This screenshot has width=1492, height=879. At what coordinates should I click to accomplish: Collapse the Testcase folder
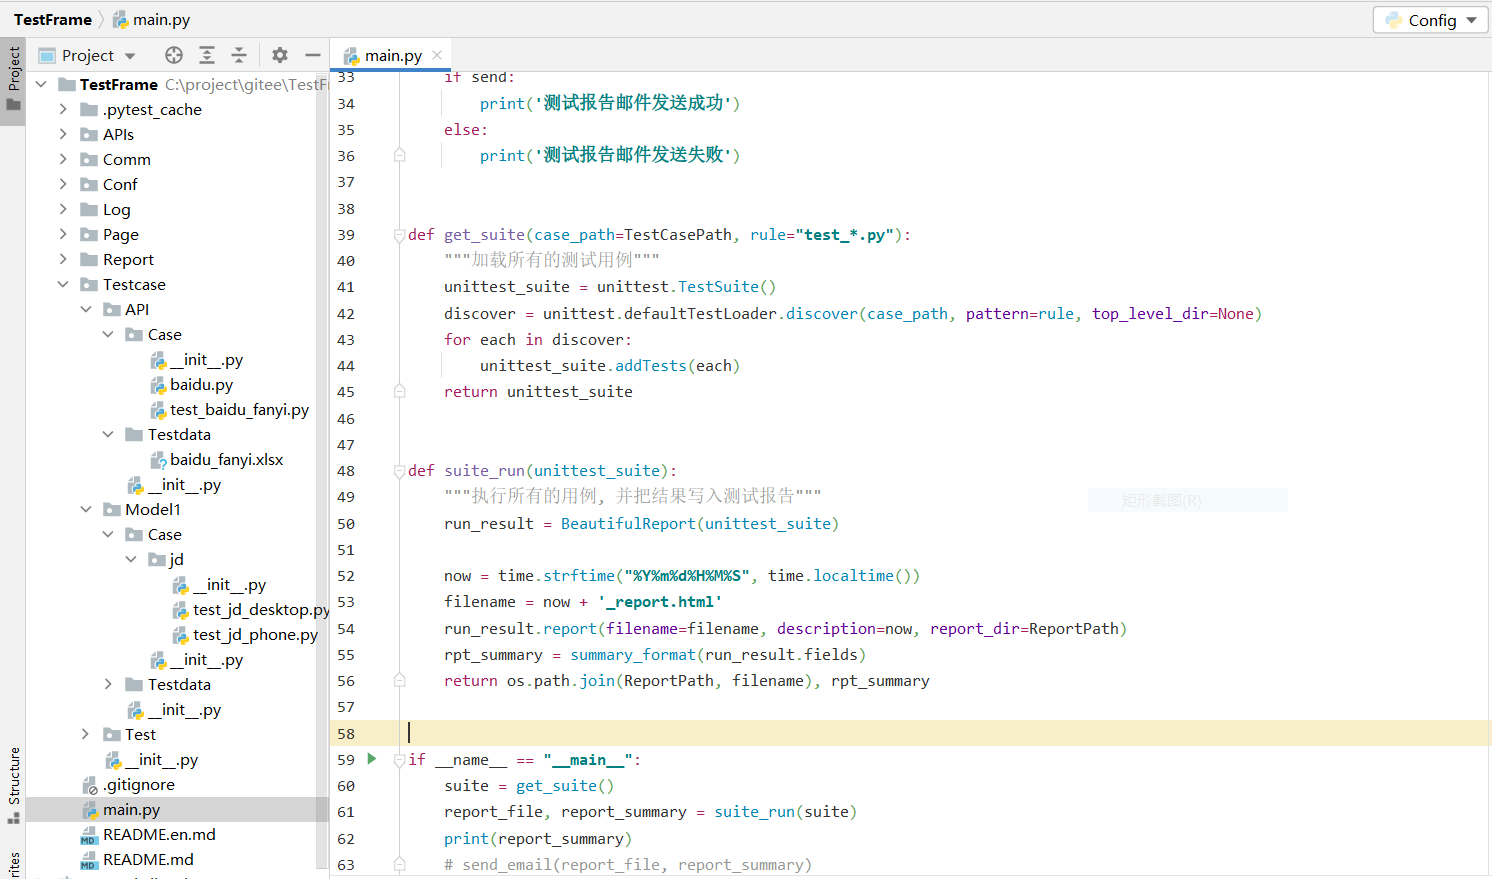pyautogui.click(x=63, y=284)
